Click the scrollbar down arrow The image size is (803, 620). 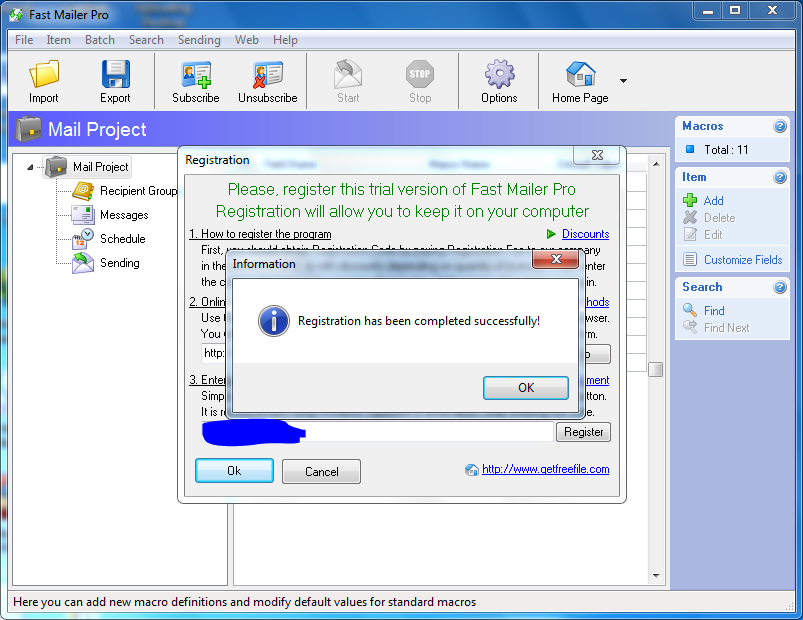click(656, 576)
